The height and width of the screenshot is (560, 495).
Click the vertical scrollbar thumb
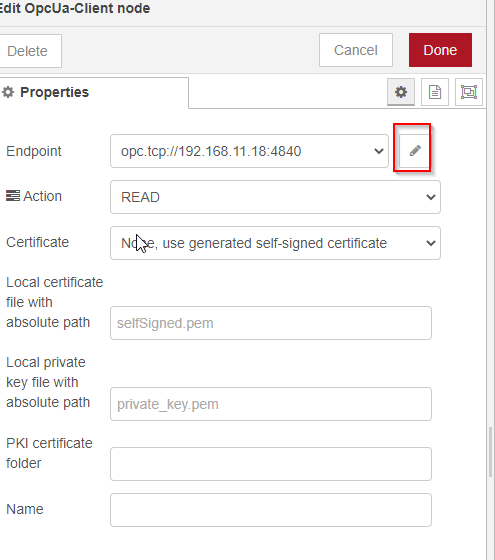491,451
